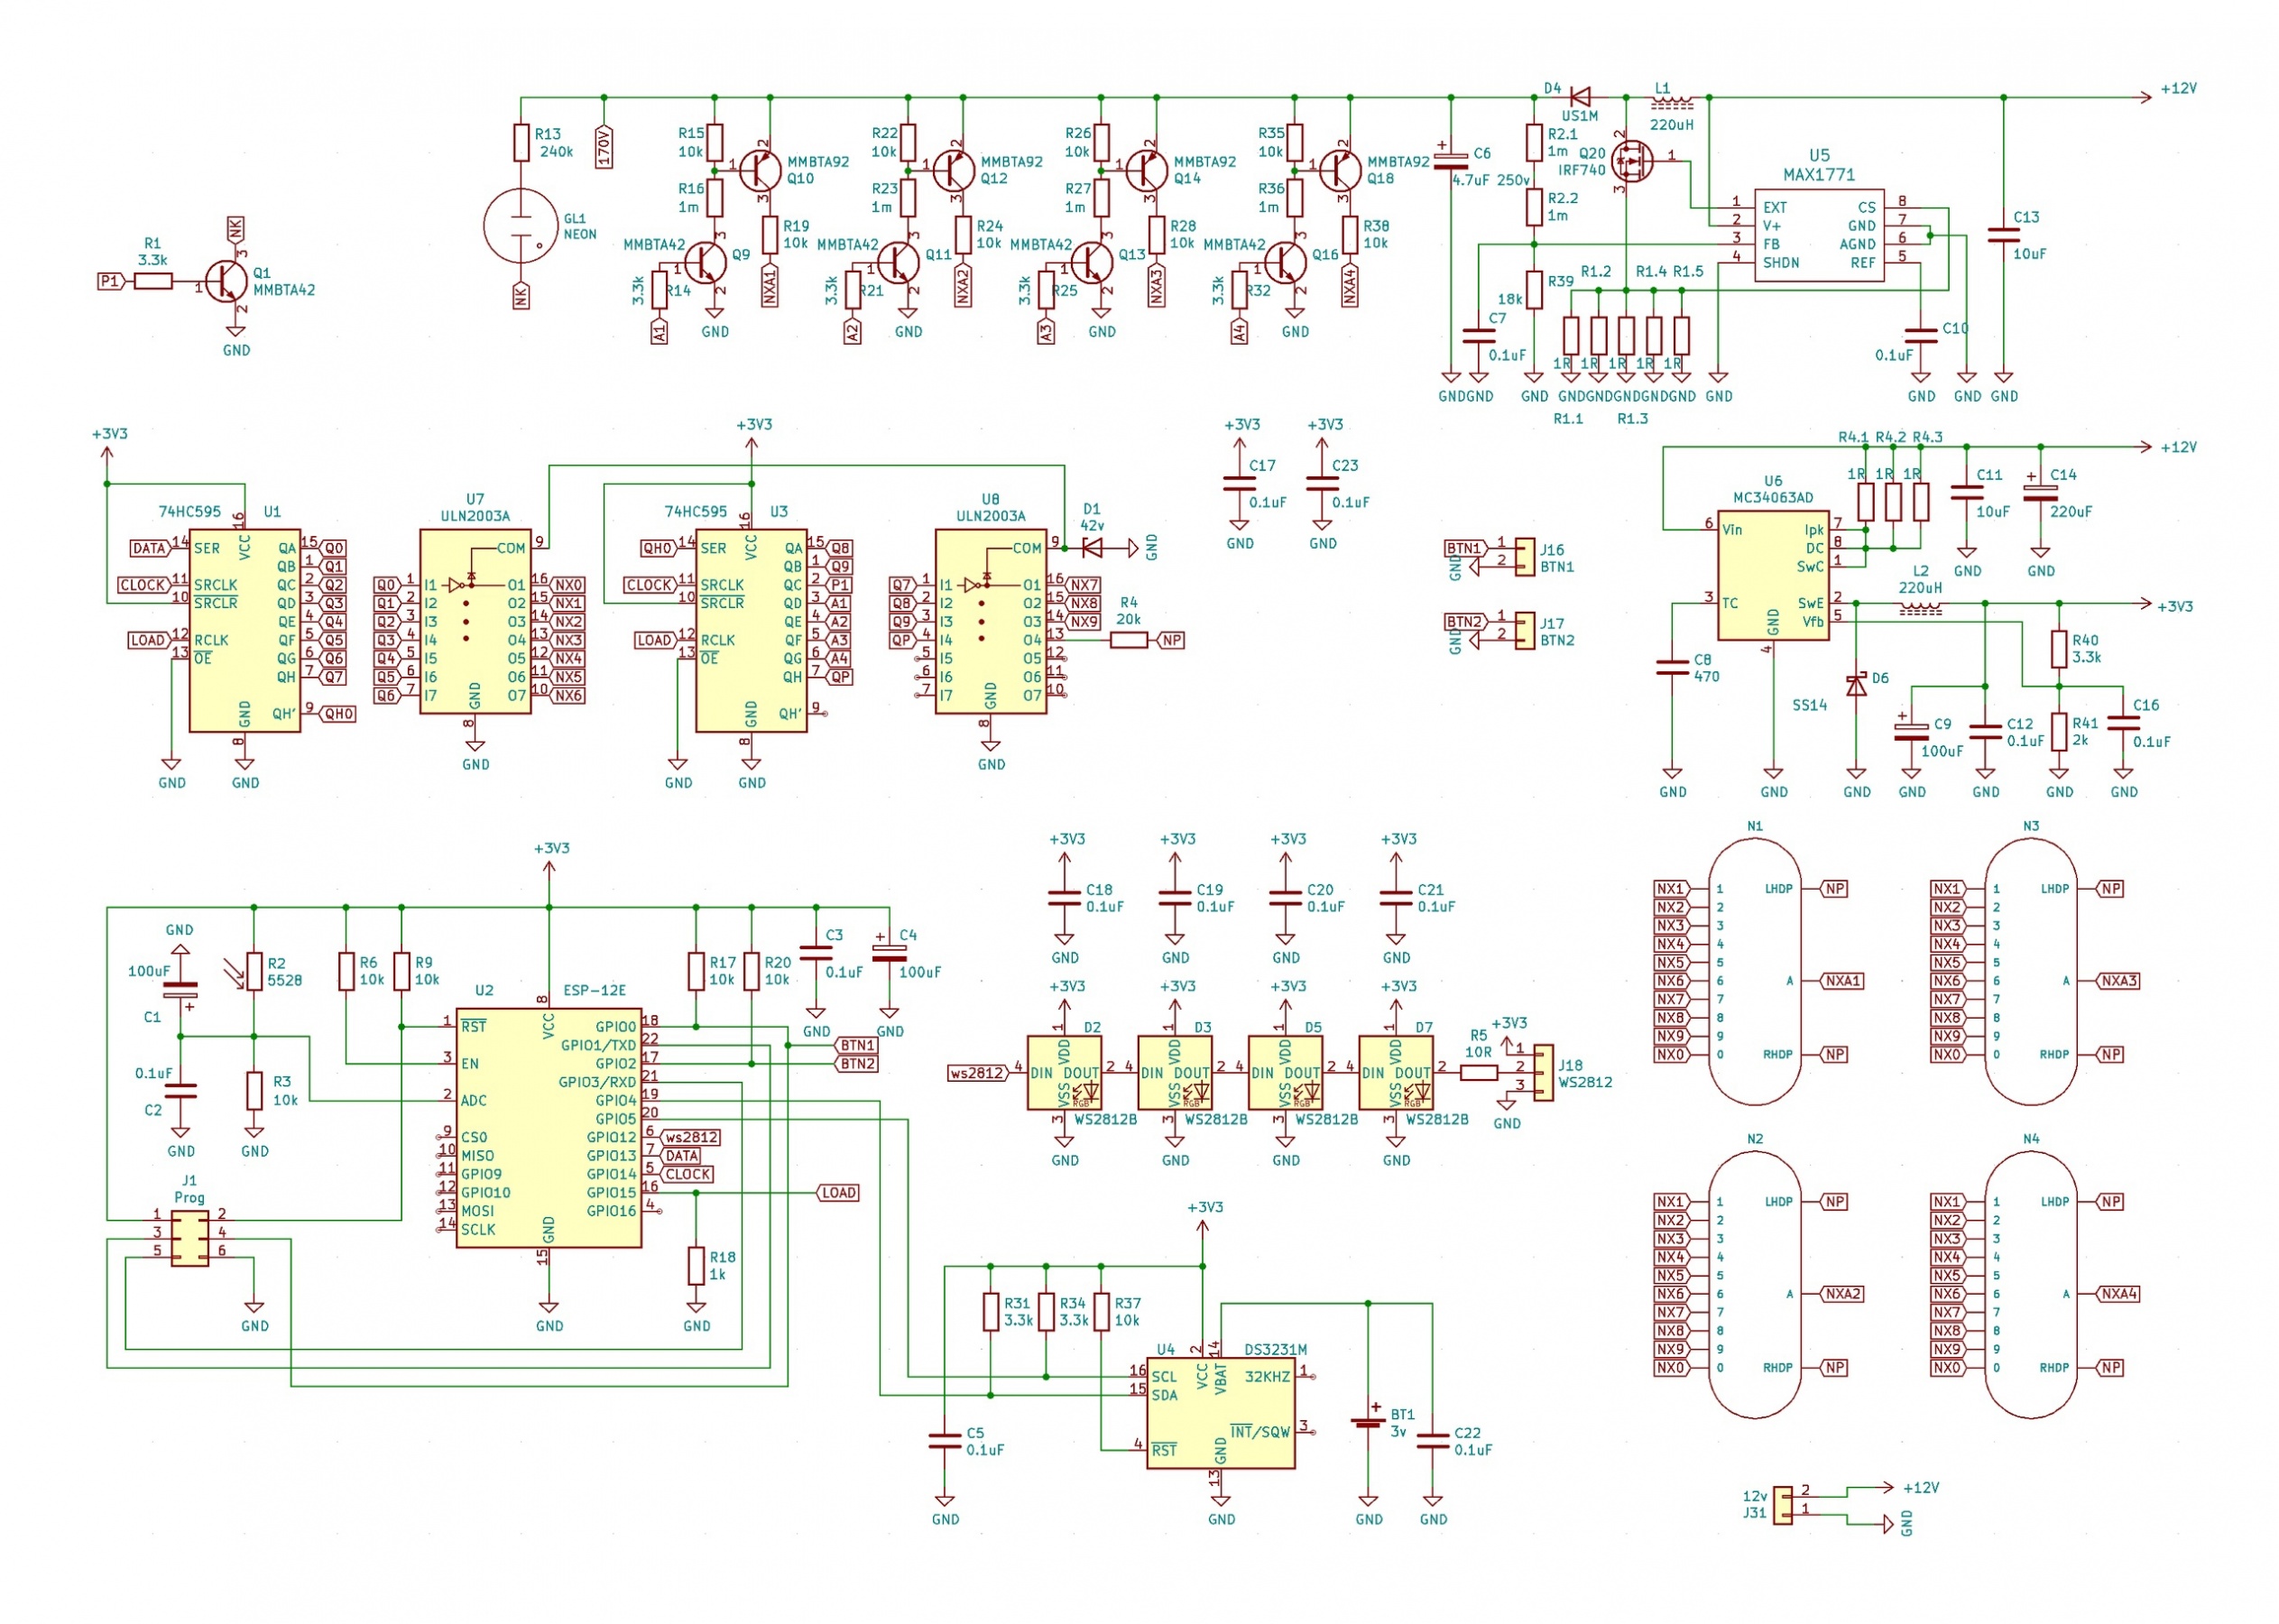Click the N1 nixie tube outline
The image size is (2279, 1624).
click(1754, 971)
